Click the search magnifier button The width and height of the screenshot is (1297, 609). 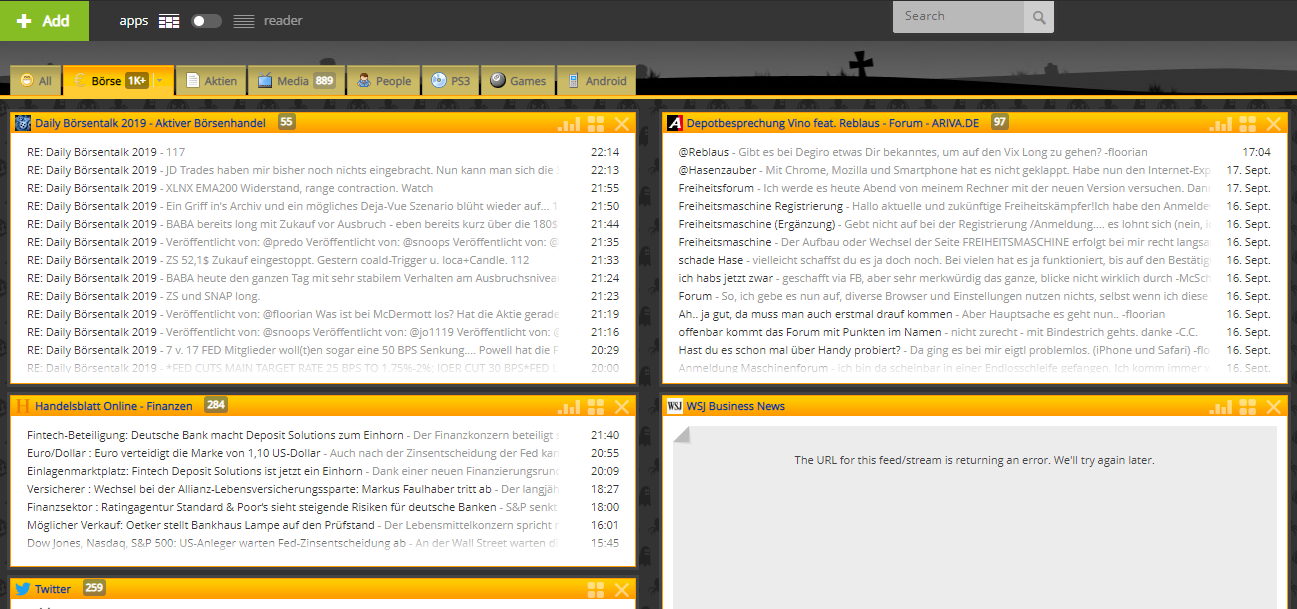(x=1039, y=17)
